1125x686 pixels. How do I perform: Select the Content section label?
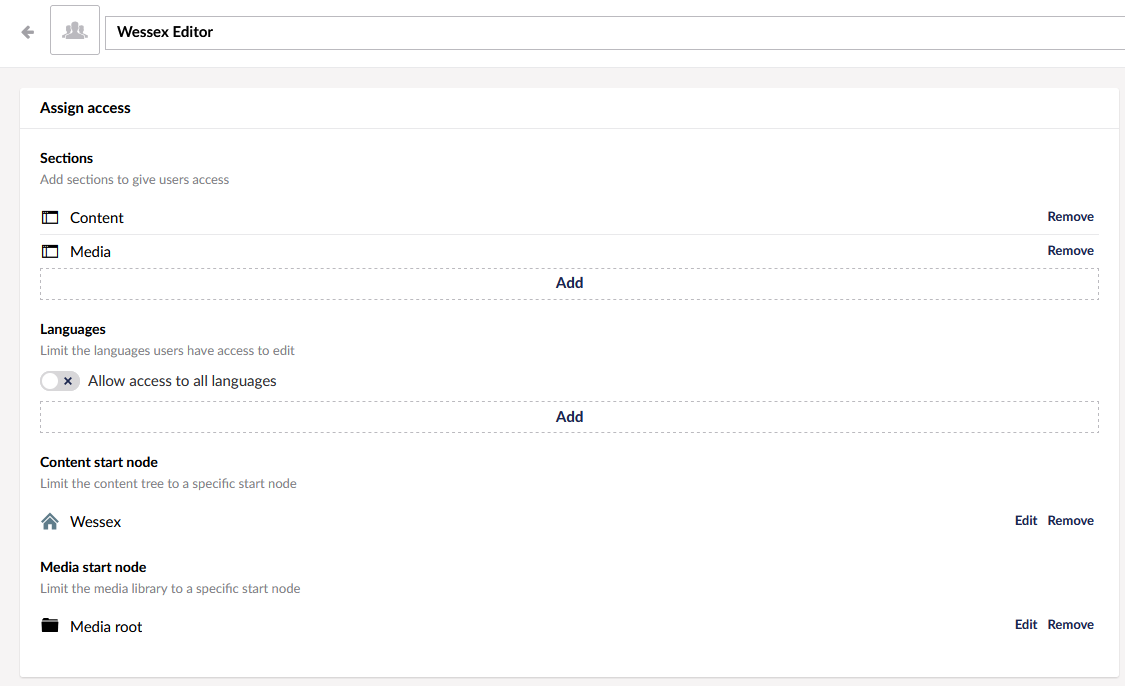97,217
